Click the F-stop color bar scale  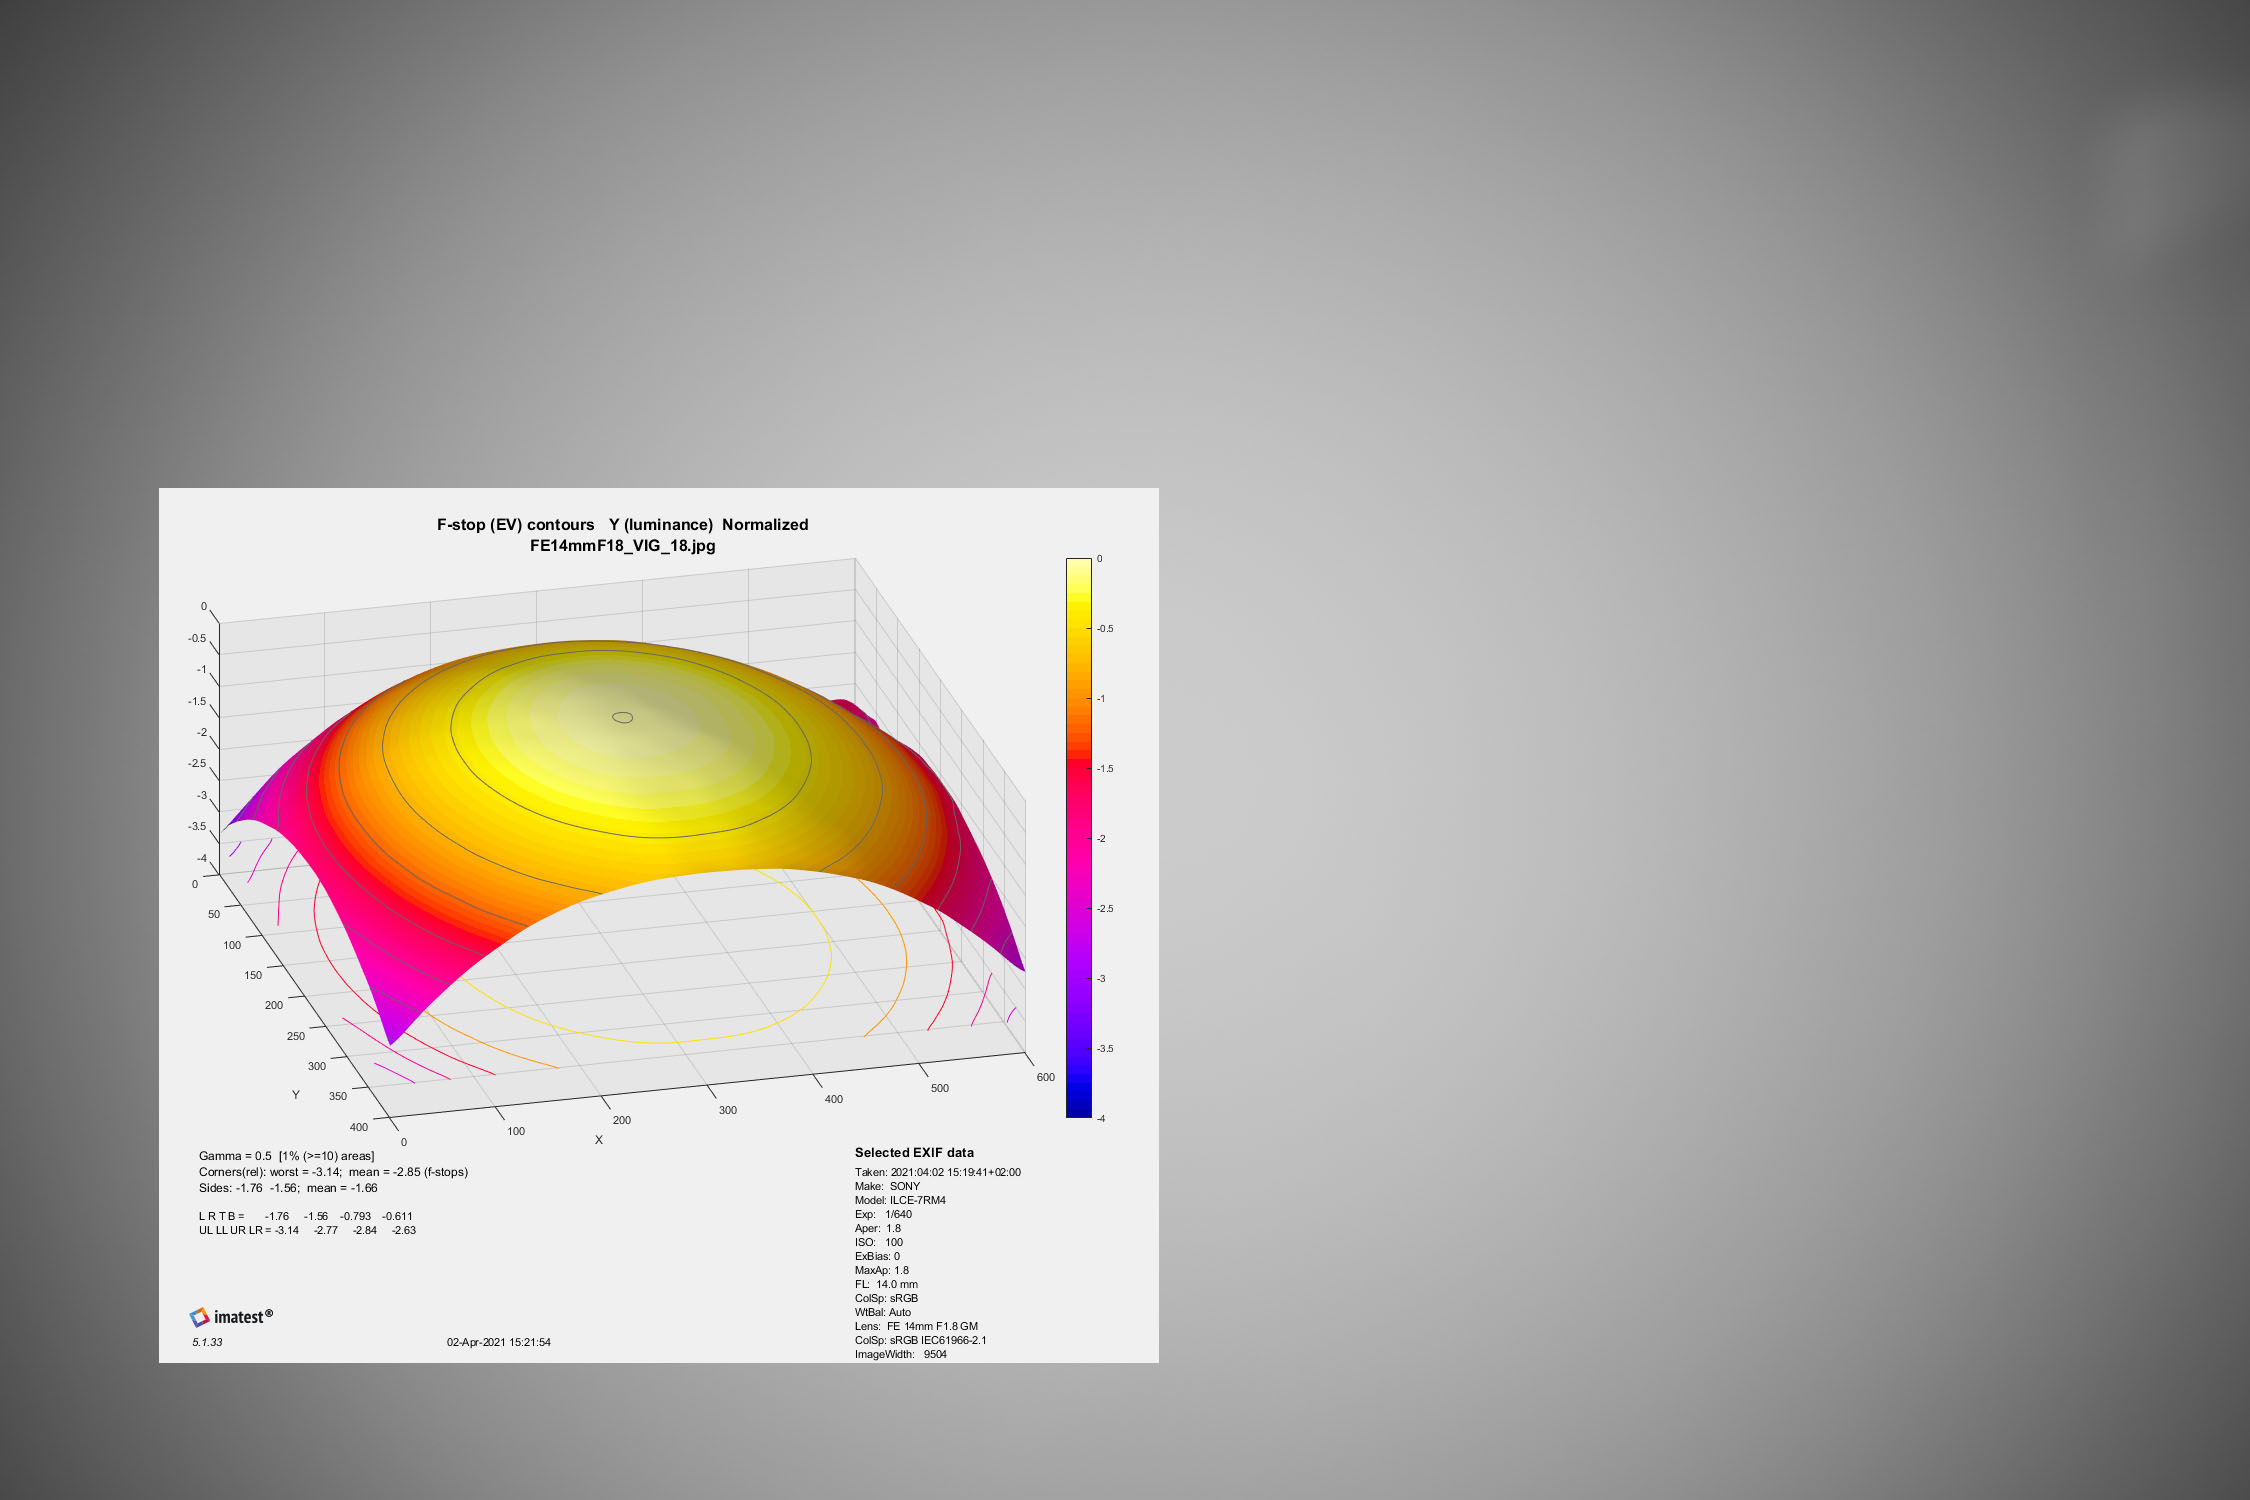tap(1078, 837)
